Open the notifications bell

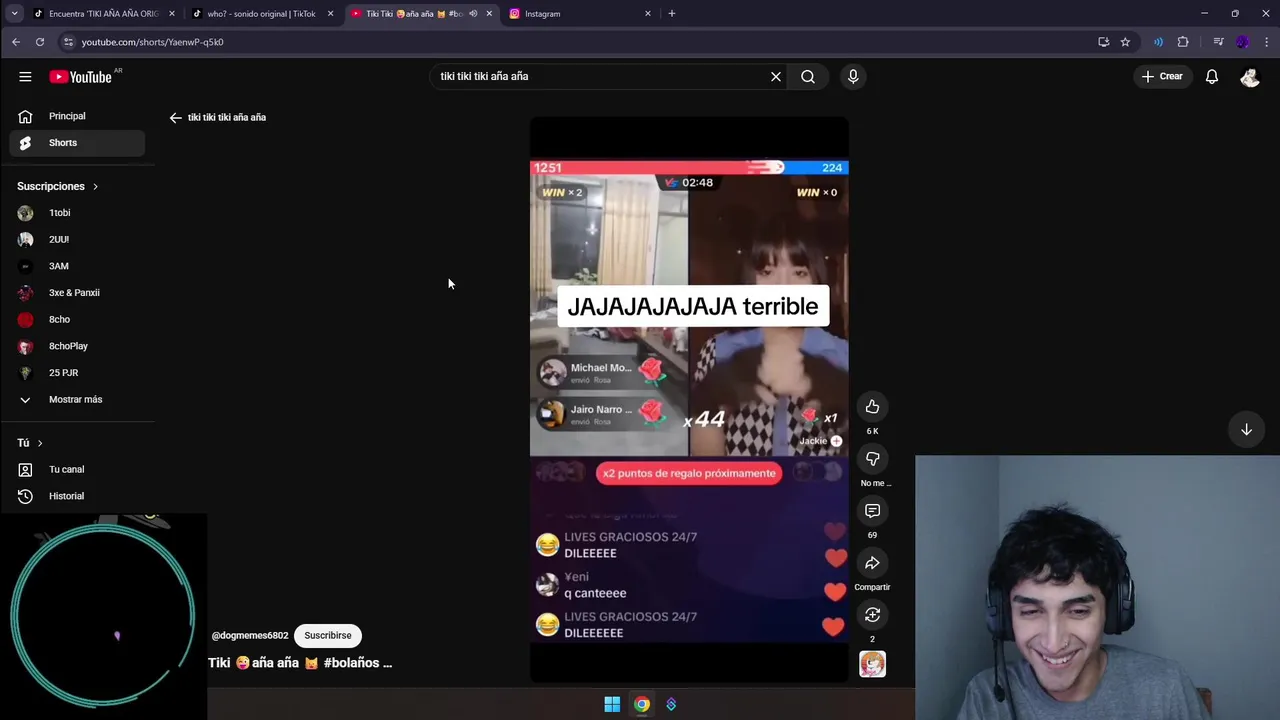coord(1211,76)
